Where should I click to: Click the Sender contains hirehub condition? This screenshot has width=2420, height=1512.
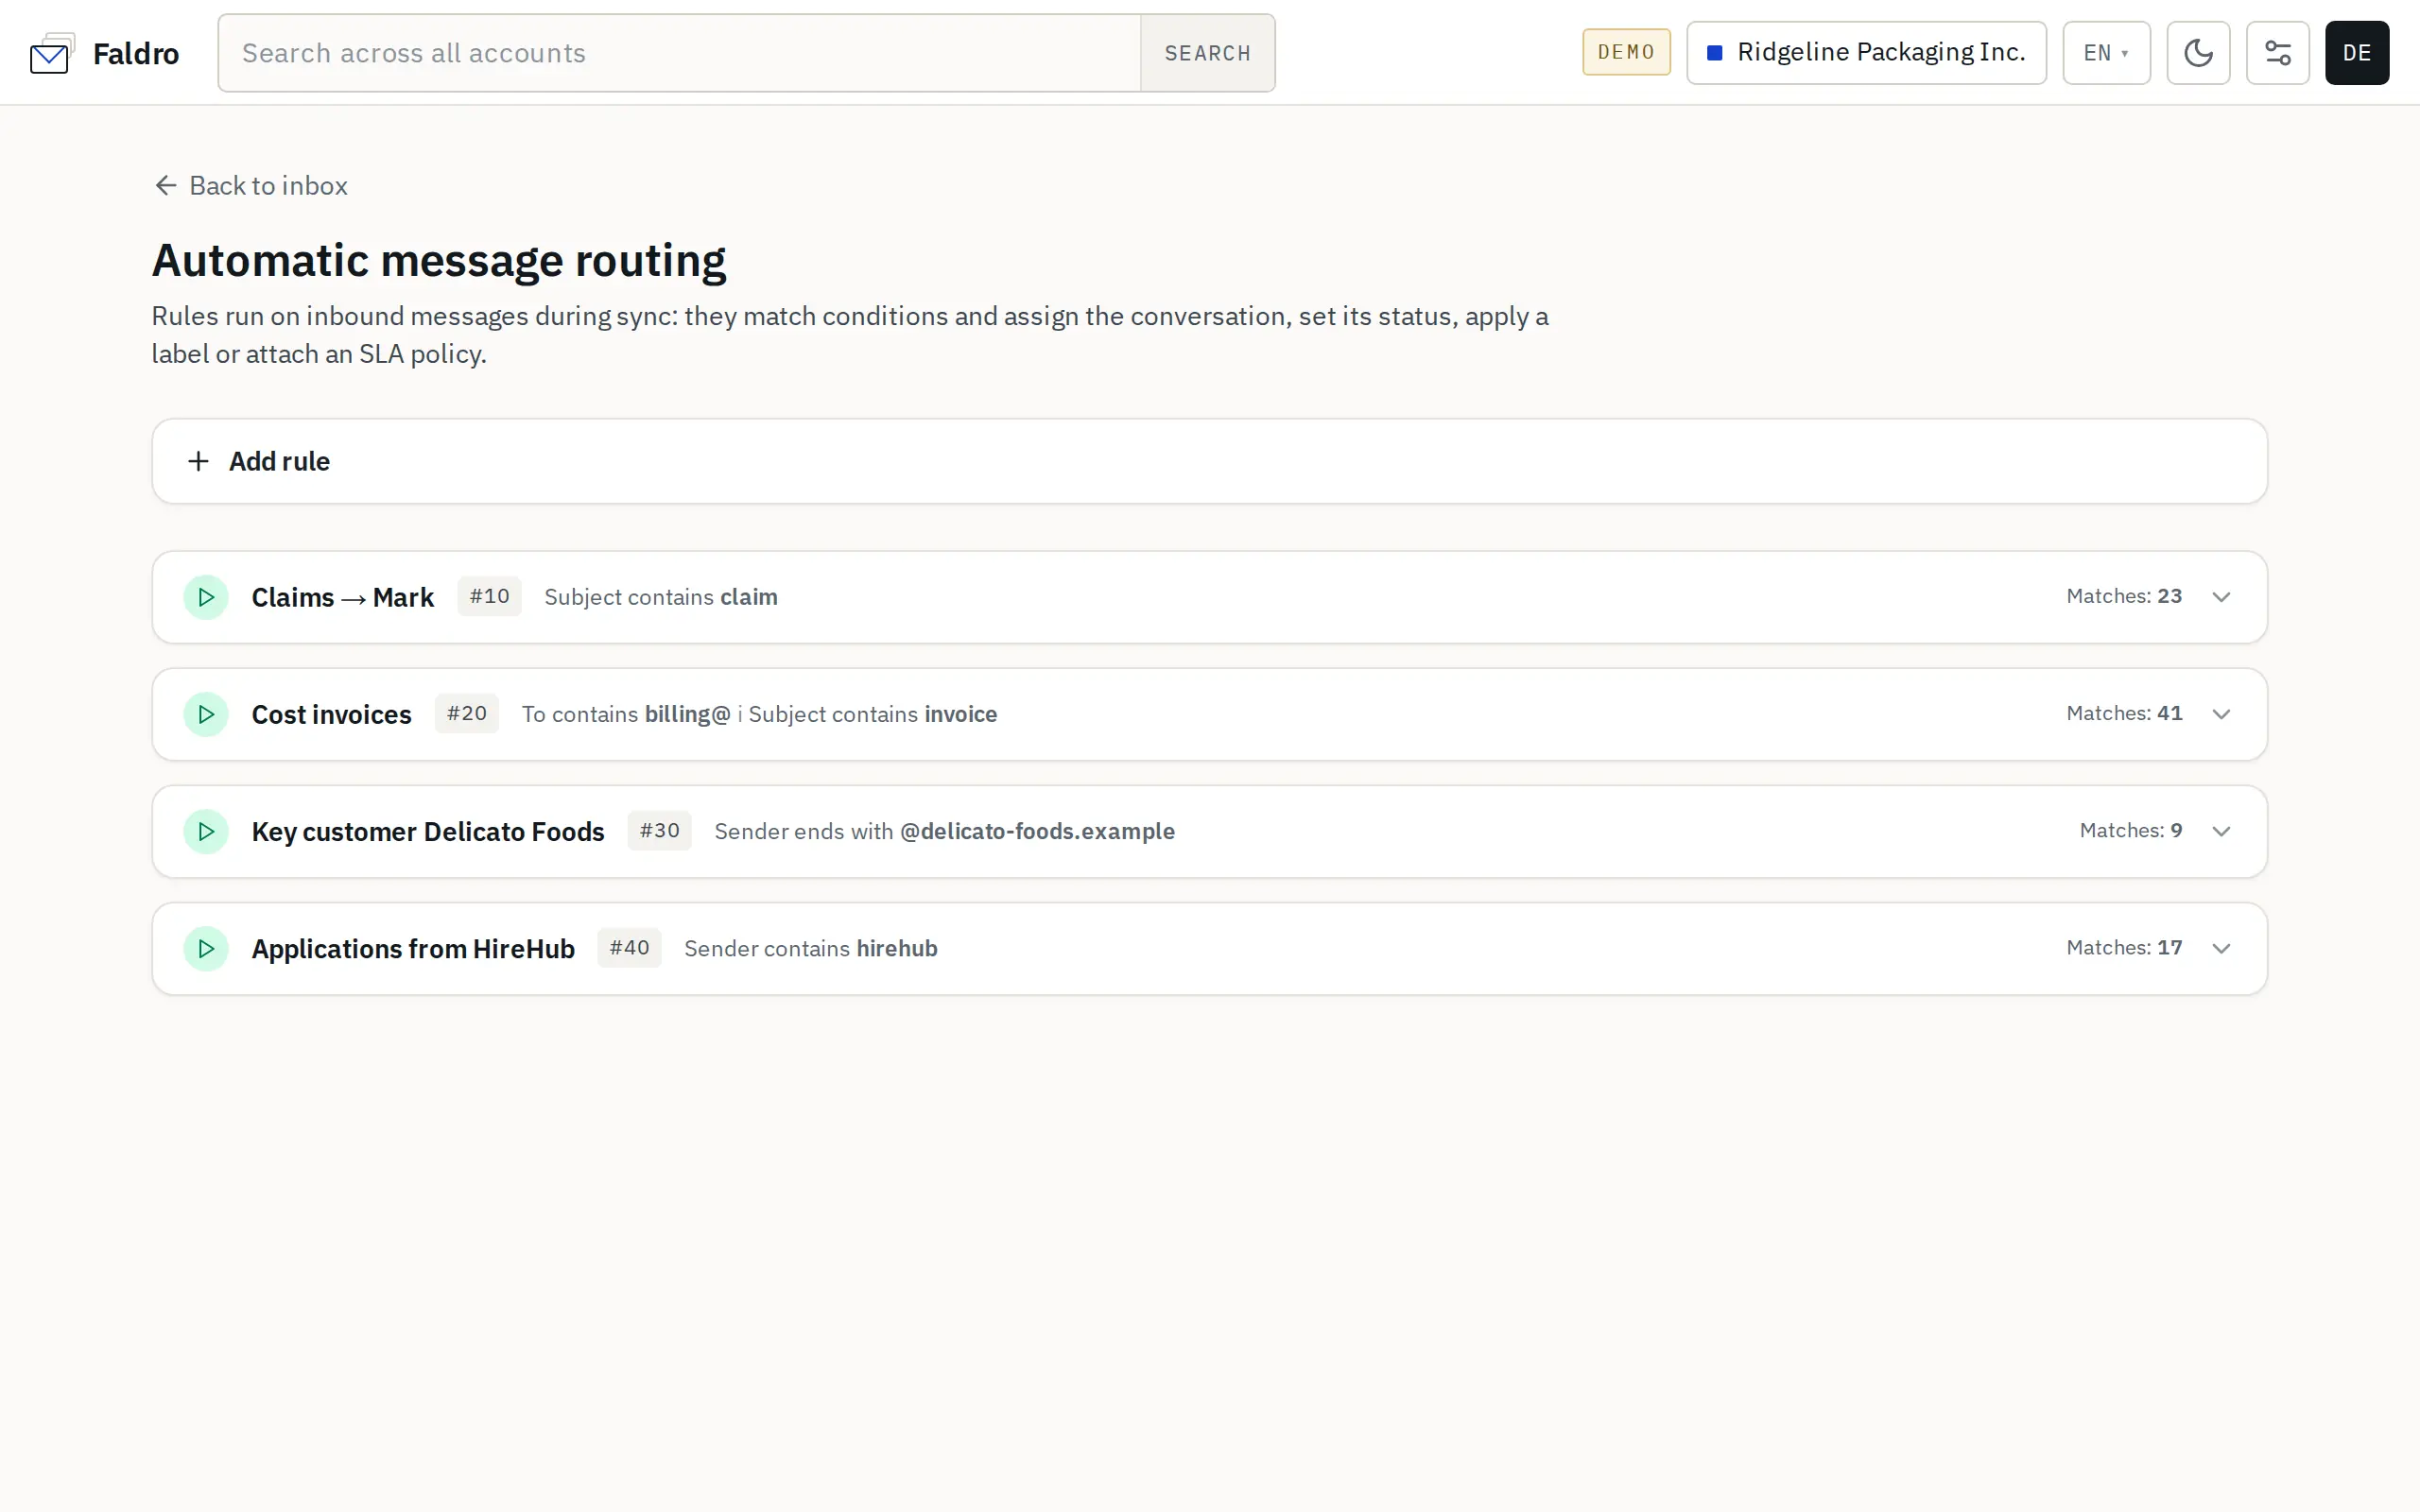point(810,948)
